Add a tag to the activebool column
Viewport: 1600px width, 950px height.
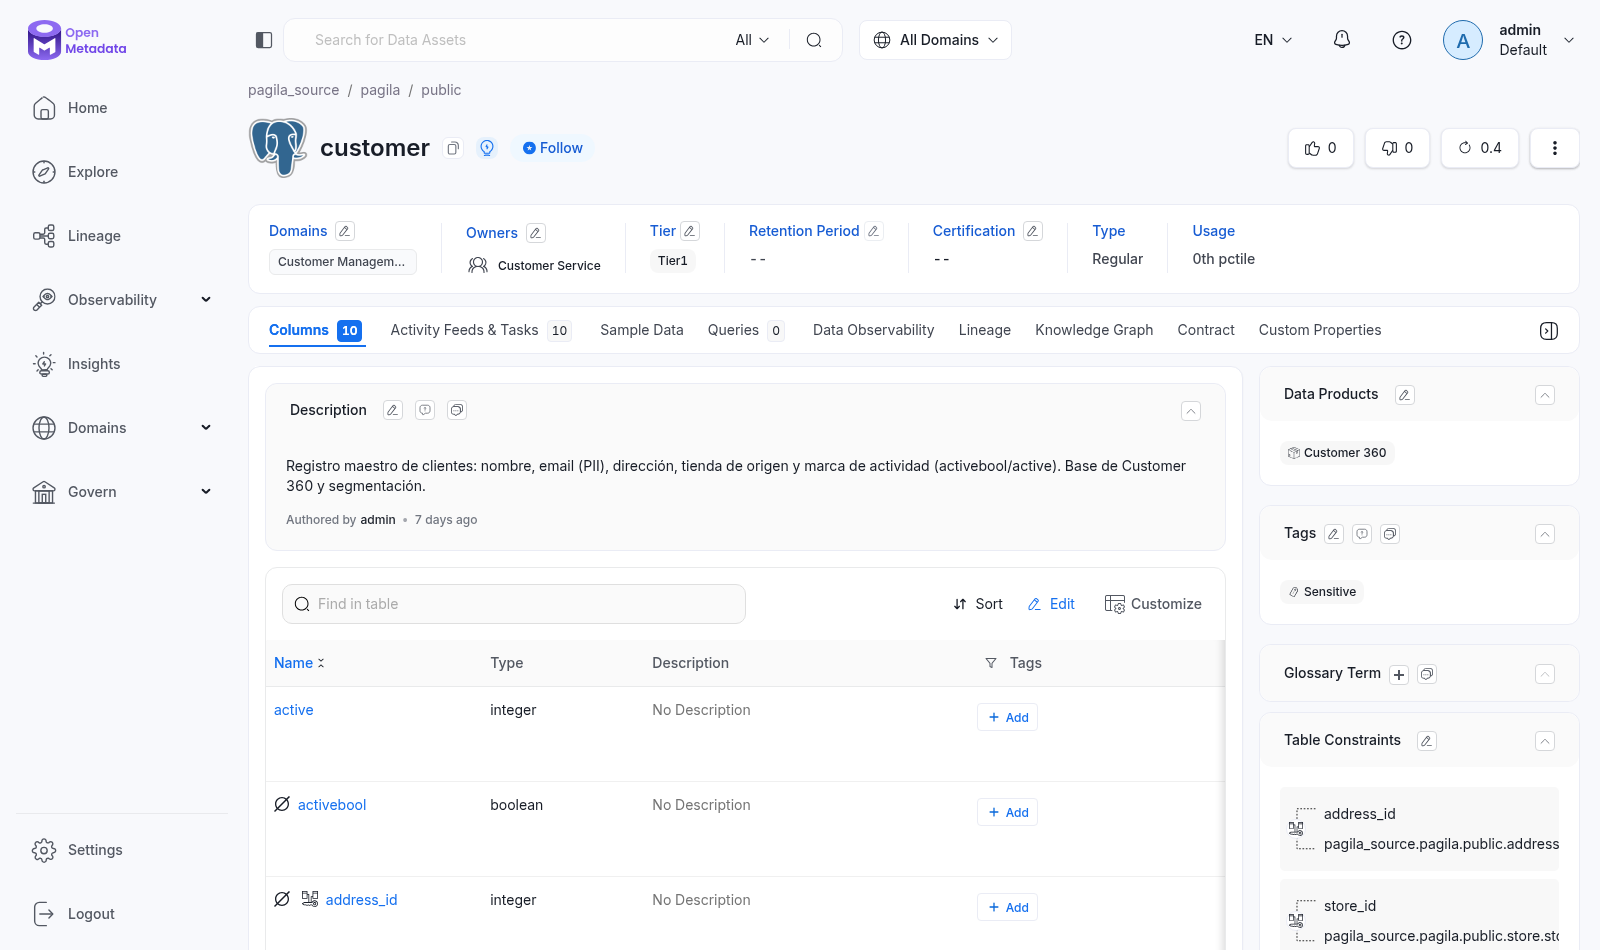point(1007,812)
